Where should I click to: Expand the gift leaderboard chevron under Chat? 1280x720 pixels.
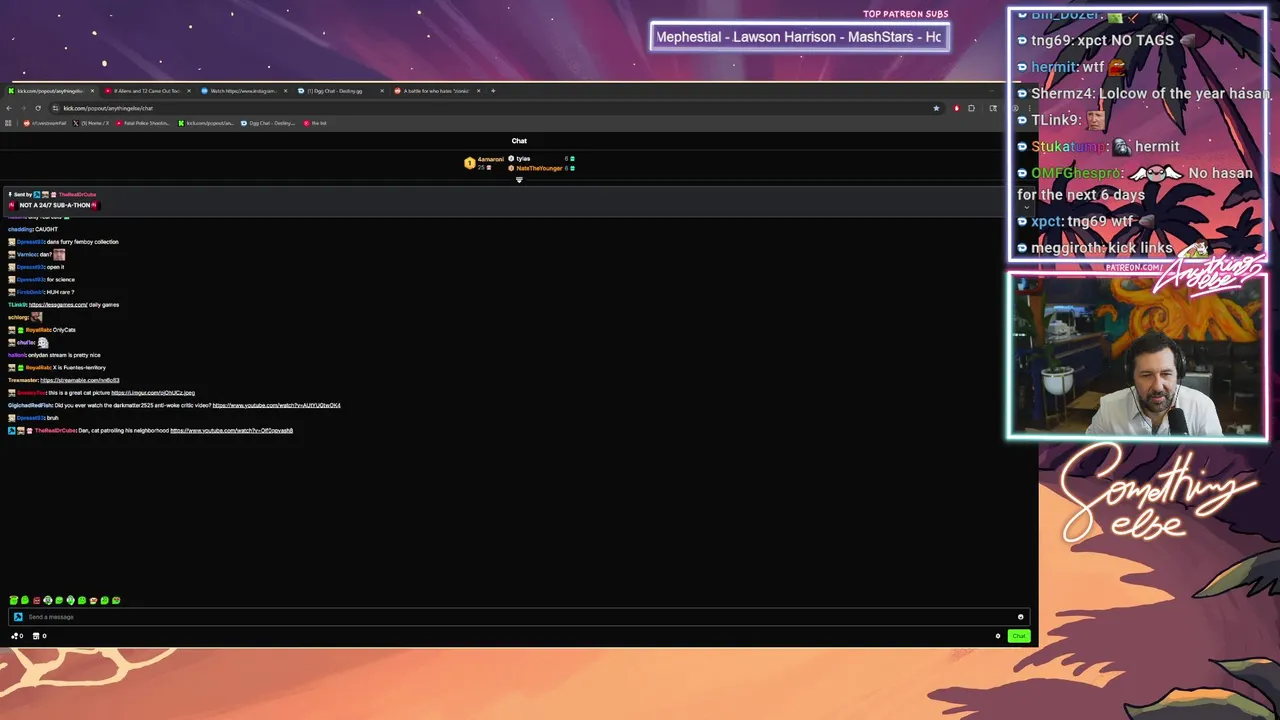(519, 180)
